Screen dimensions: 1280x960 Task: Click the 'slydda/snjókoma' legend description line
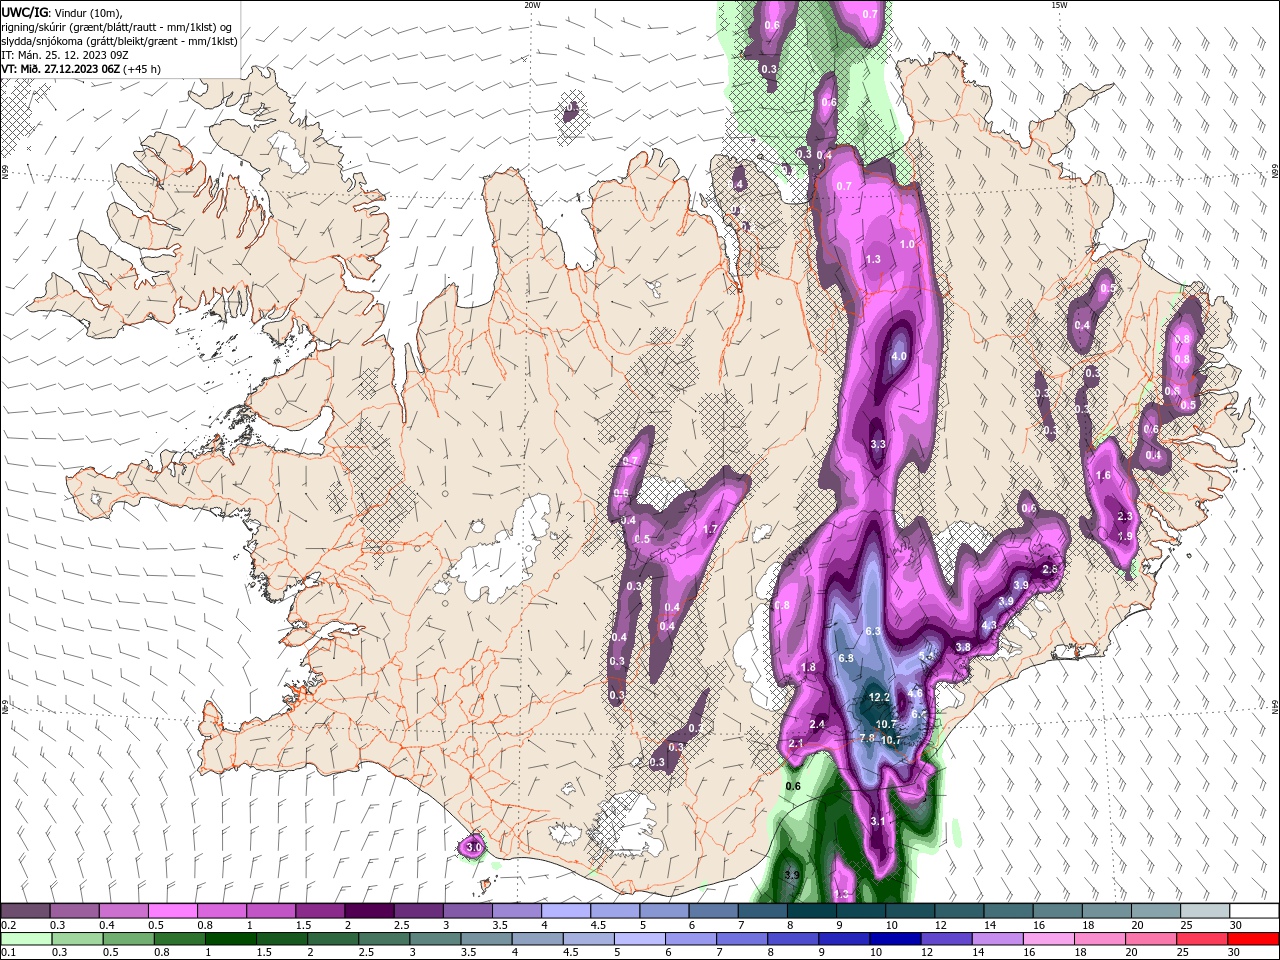point(119,41)
